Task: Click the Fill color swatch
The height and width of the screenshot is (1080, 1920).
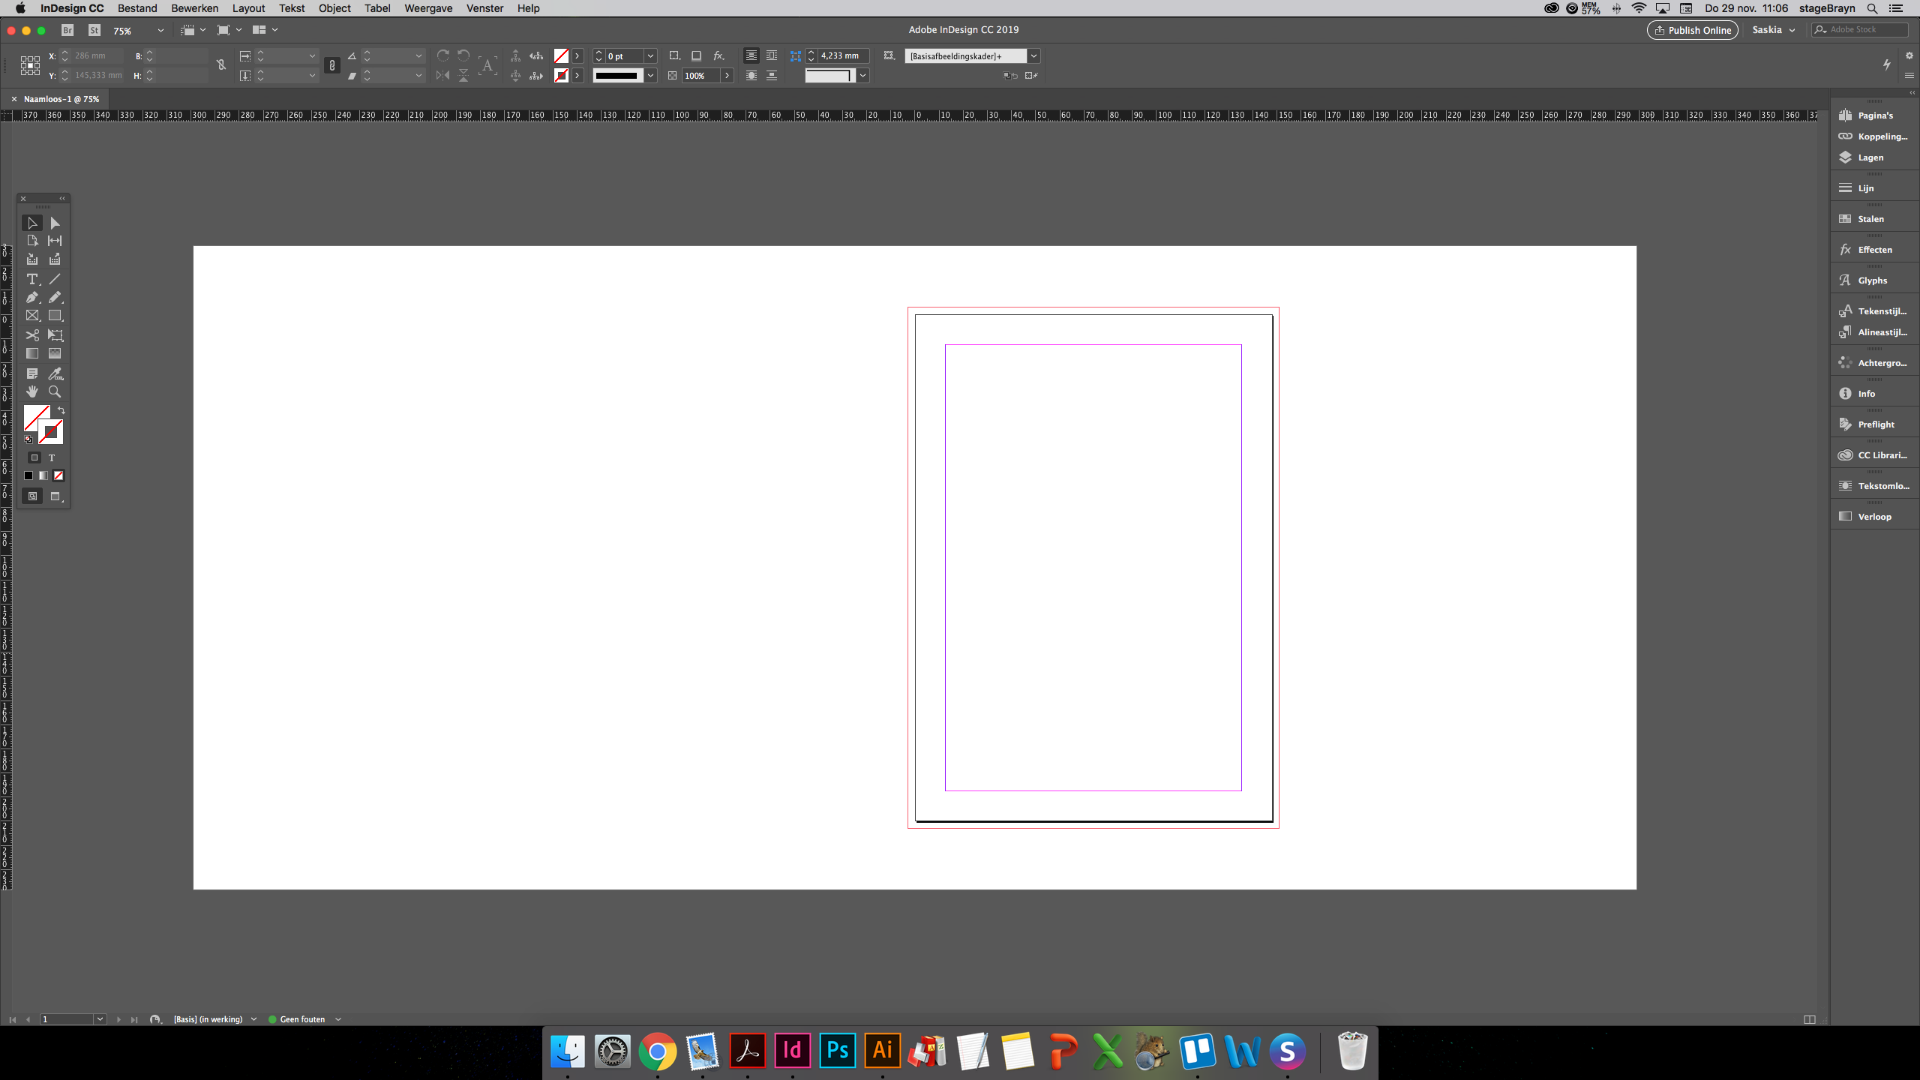Action: pyautogui.click(x=34, y=418)
